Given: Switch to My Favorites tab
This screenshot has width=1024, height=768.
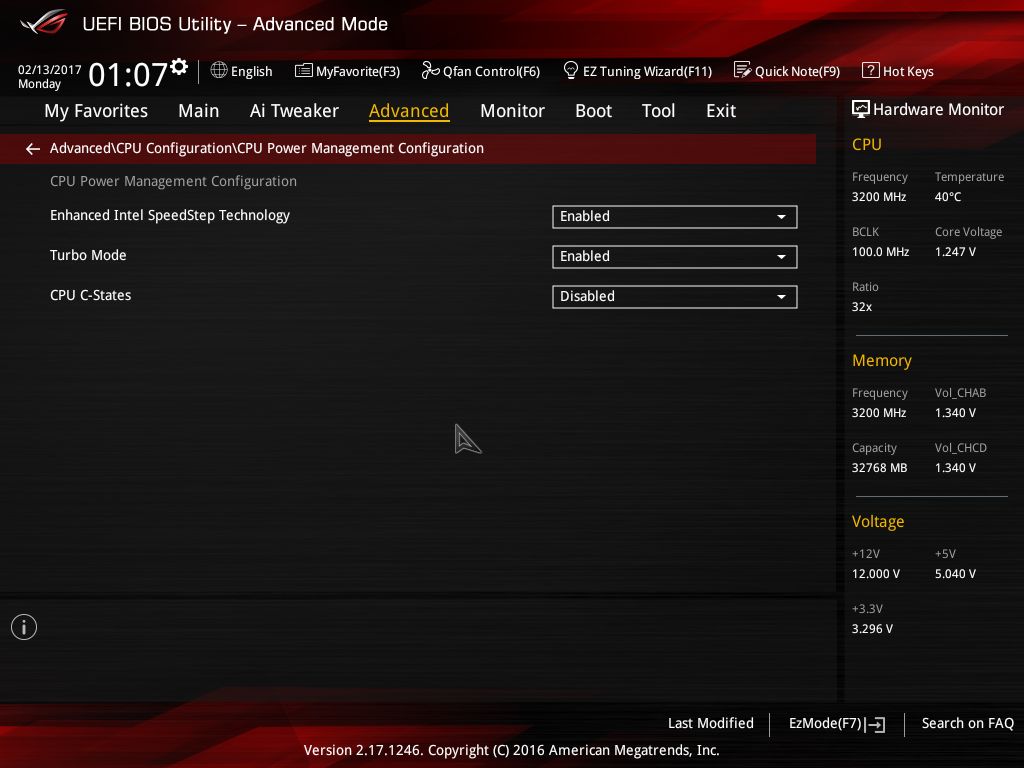Looking at the screenshot, I should click(96, 111).
